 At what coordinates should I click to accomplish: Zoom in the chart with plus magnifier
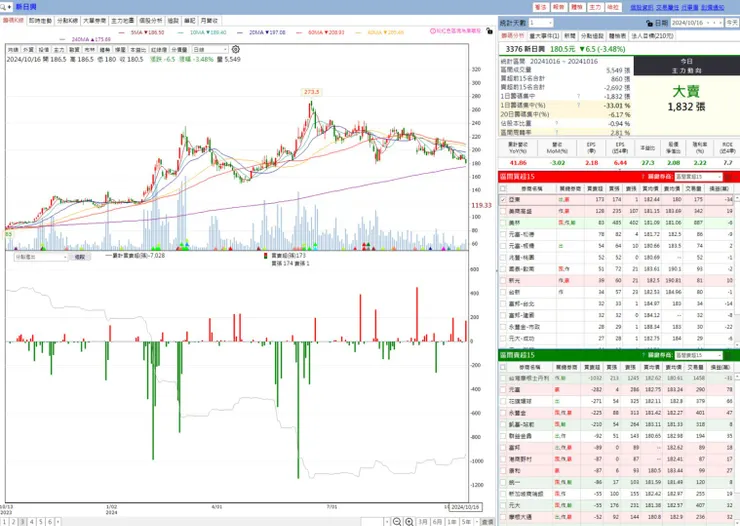409,521
